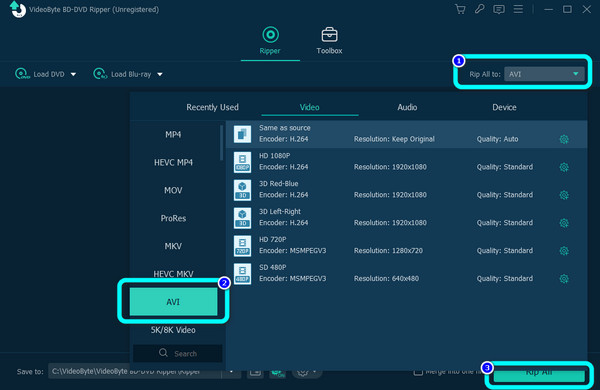The height and width of the screenshot is (390, 600).
Task: Expand the Load DVD dropdown arrow
Action: 73,74
